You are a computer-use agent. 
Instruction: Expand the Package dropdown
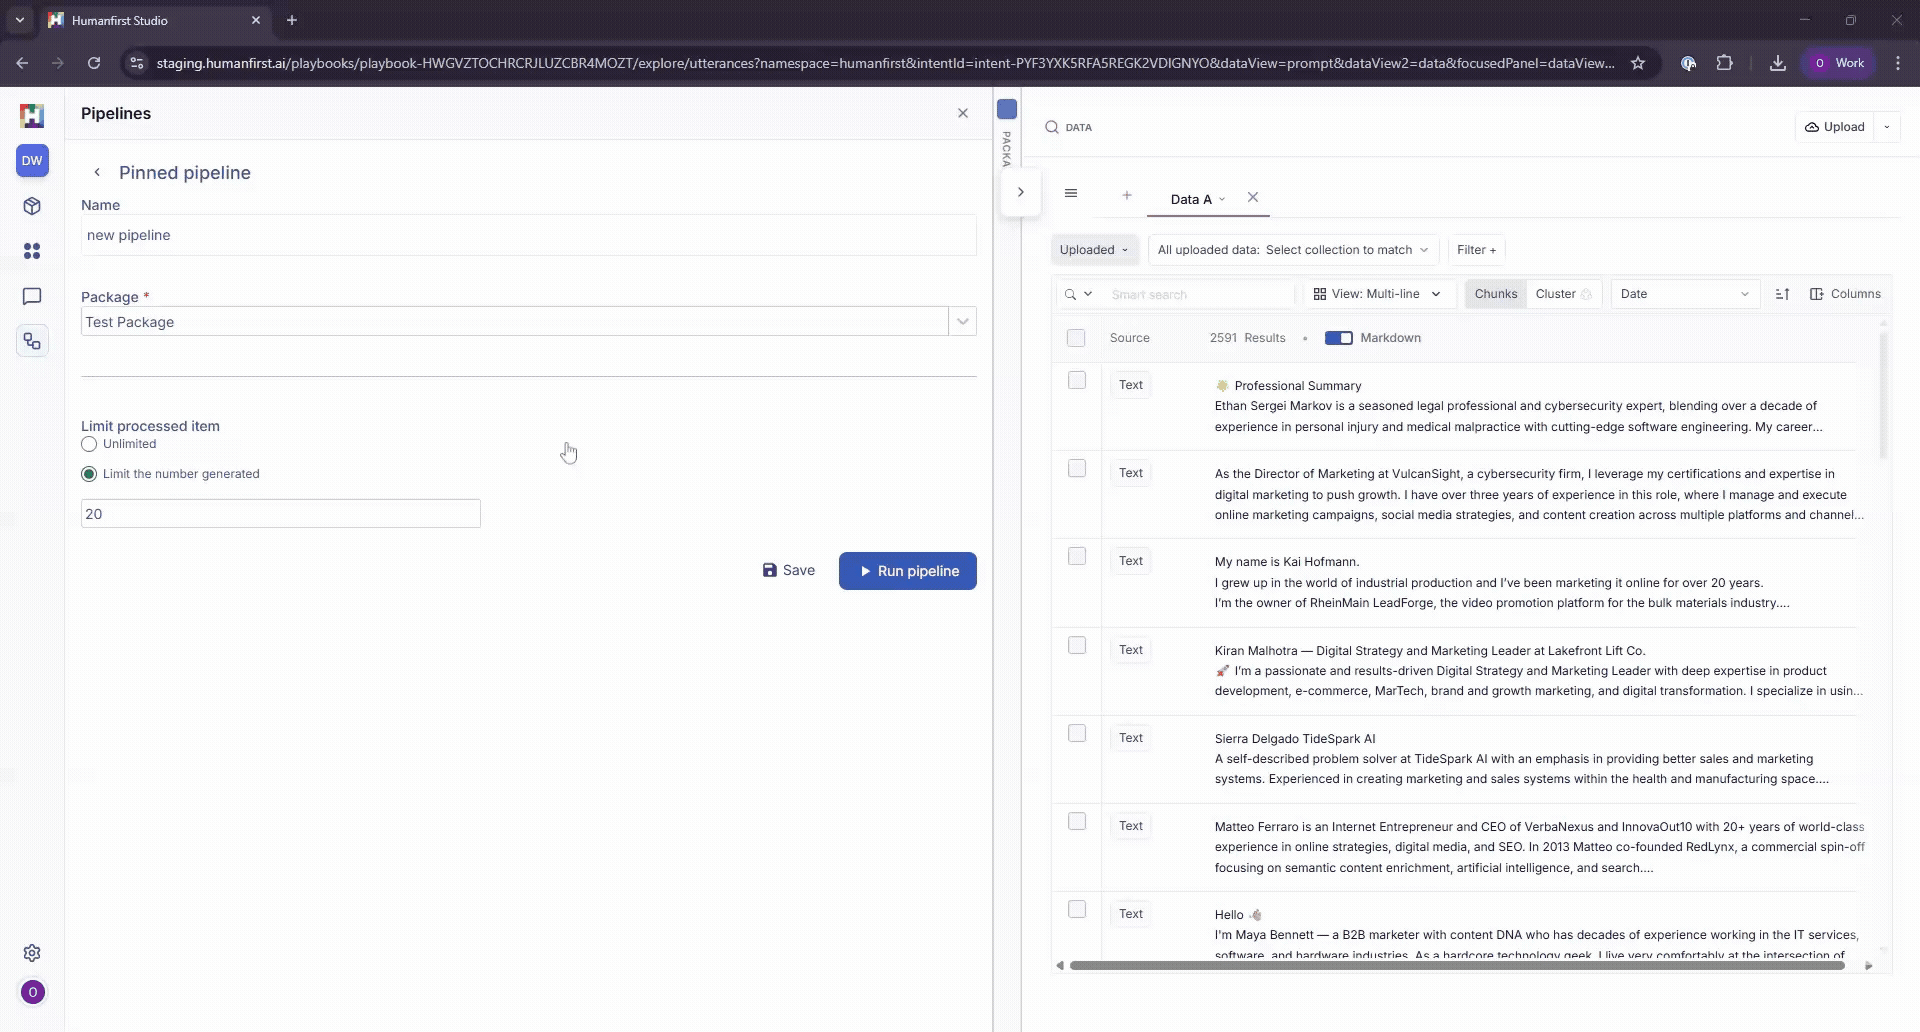(x=962, y=322)
